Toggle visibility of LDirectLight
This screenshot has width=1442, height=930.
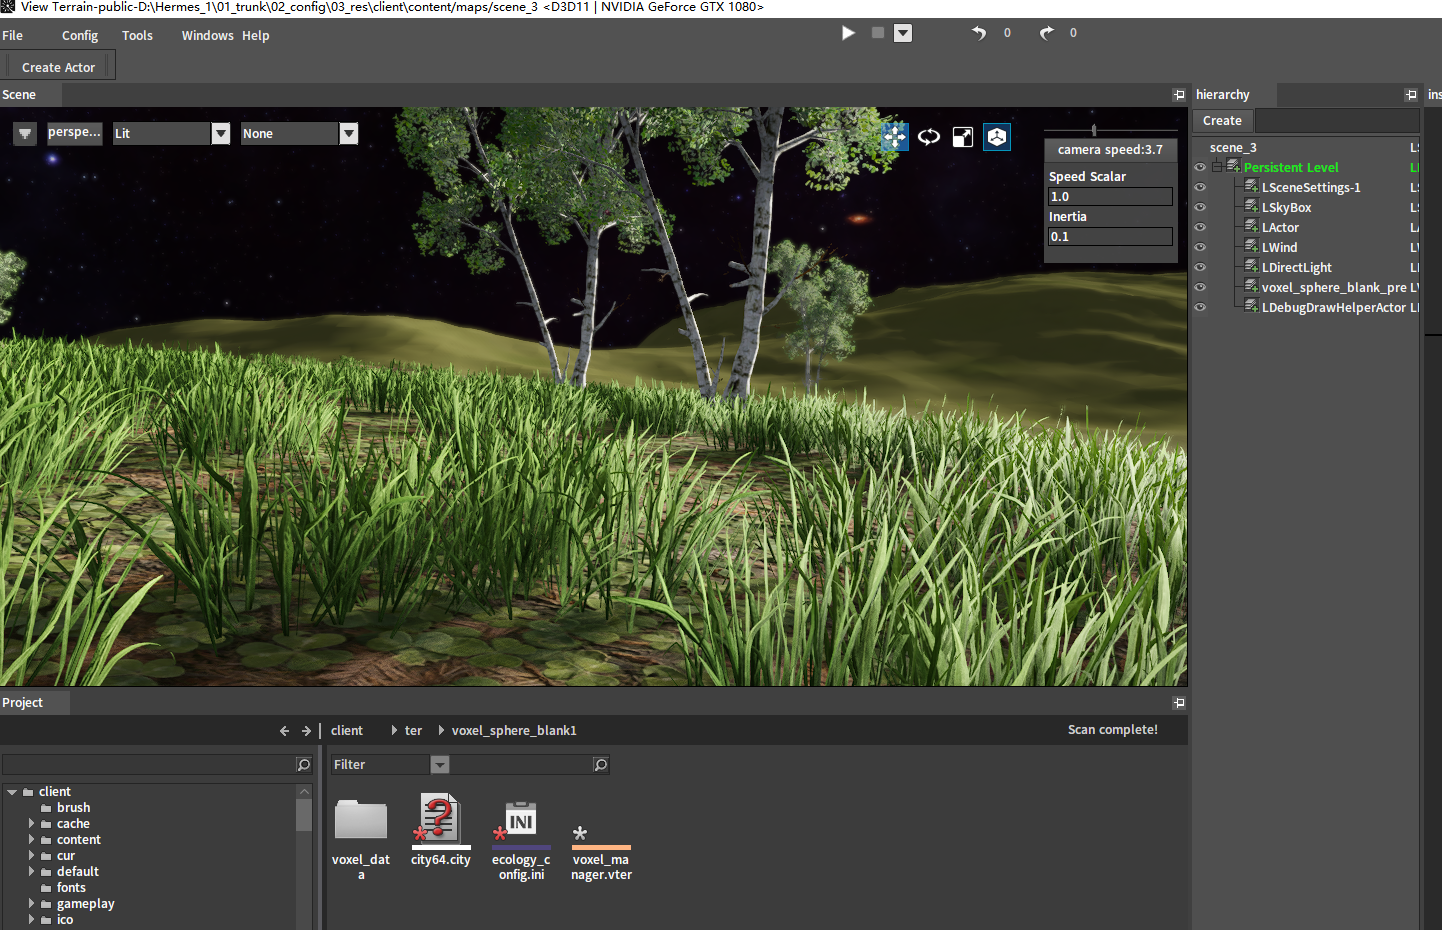[x=1200, y=268]
